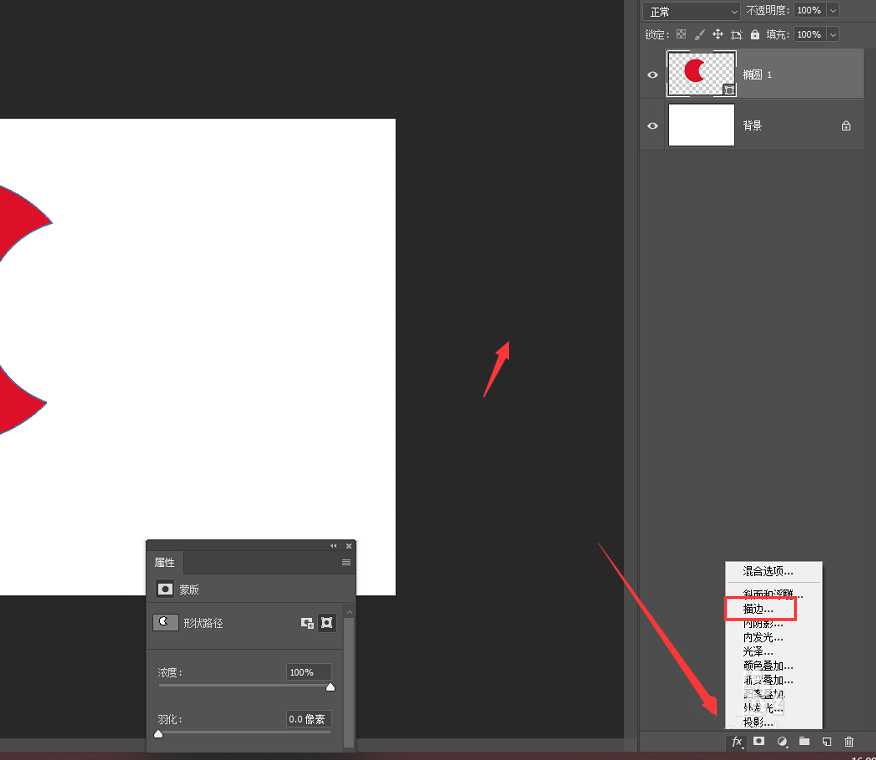
Task: Click the Add layer mask icon
Action: click(759, 742)
